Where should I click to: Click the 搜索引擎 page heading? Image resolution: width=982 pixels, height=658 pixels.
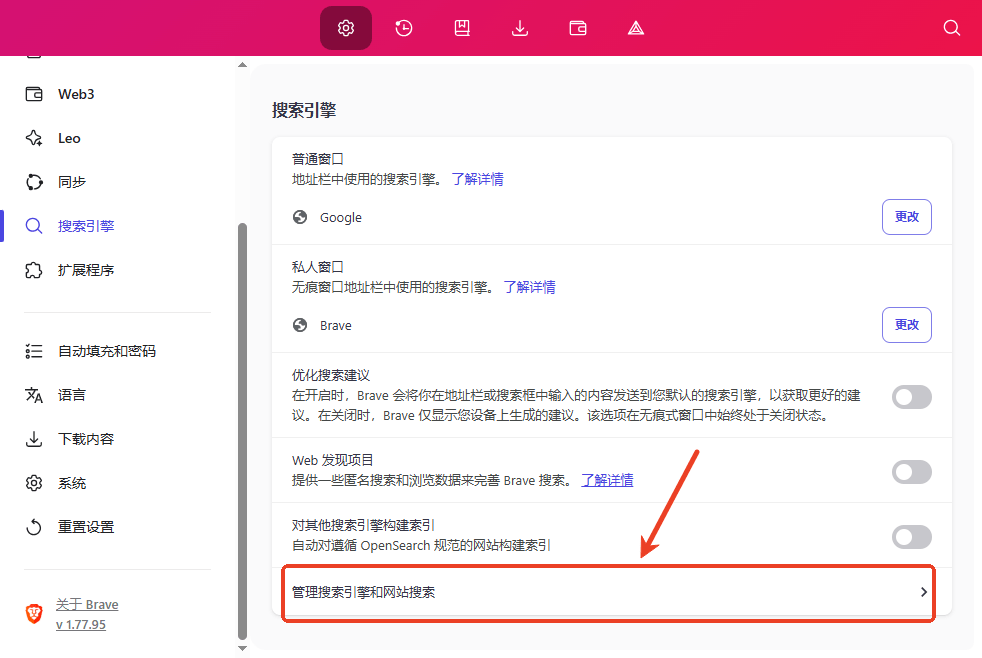coord(304,110)
